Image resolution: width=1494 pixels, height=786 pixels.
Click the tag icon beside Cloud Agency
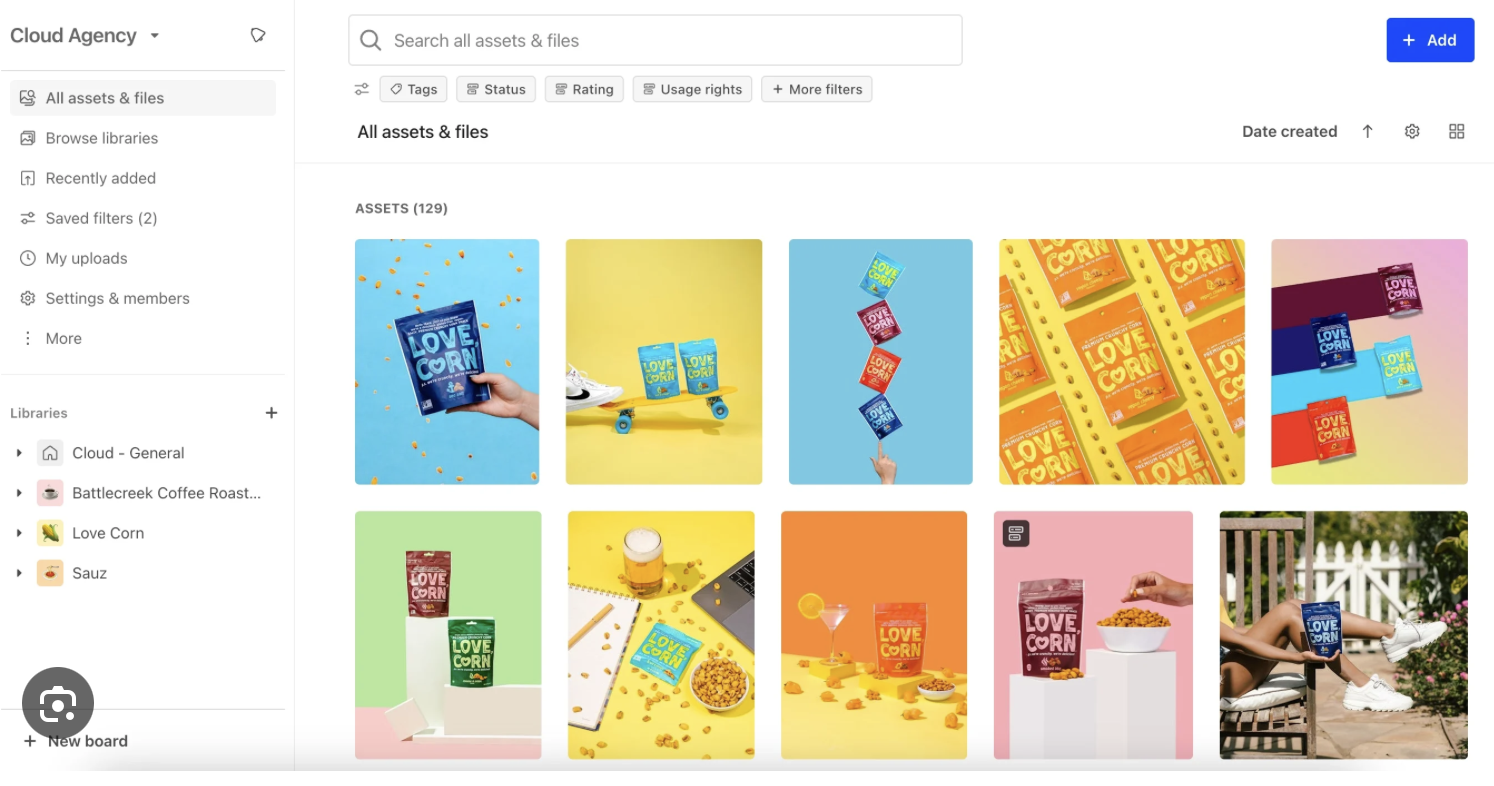point(258,35)
